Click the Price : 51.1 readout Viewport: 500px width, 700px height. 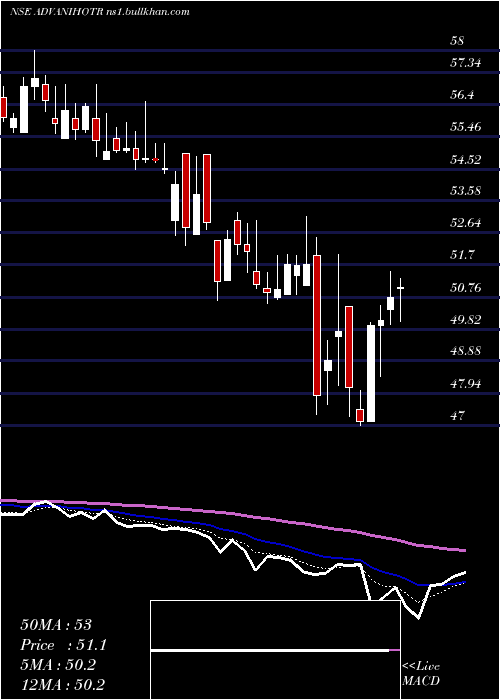64,645
